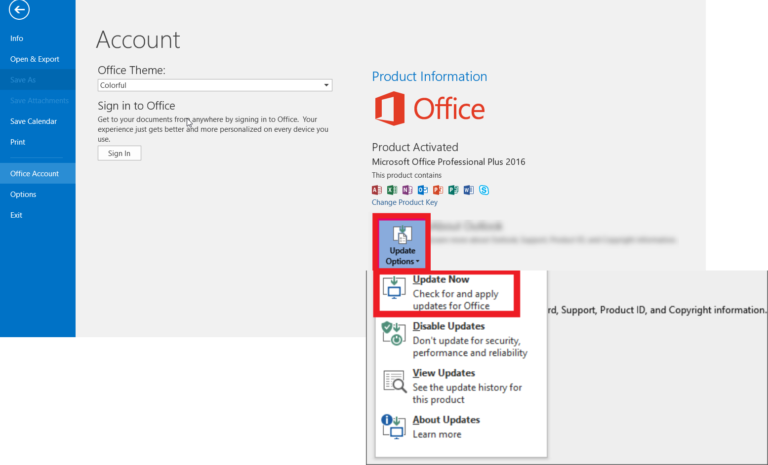Select Info in the left sidebar
Viewport: 768px width, 465px height.
(x=17, y=38)
